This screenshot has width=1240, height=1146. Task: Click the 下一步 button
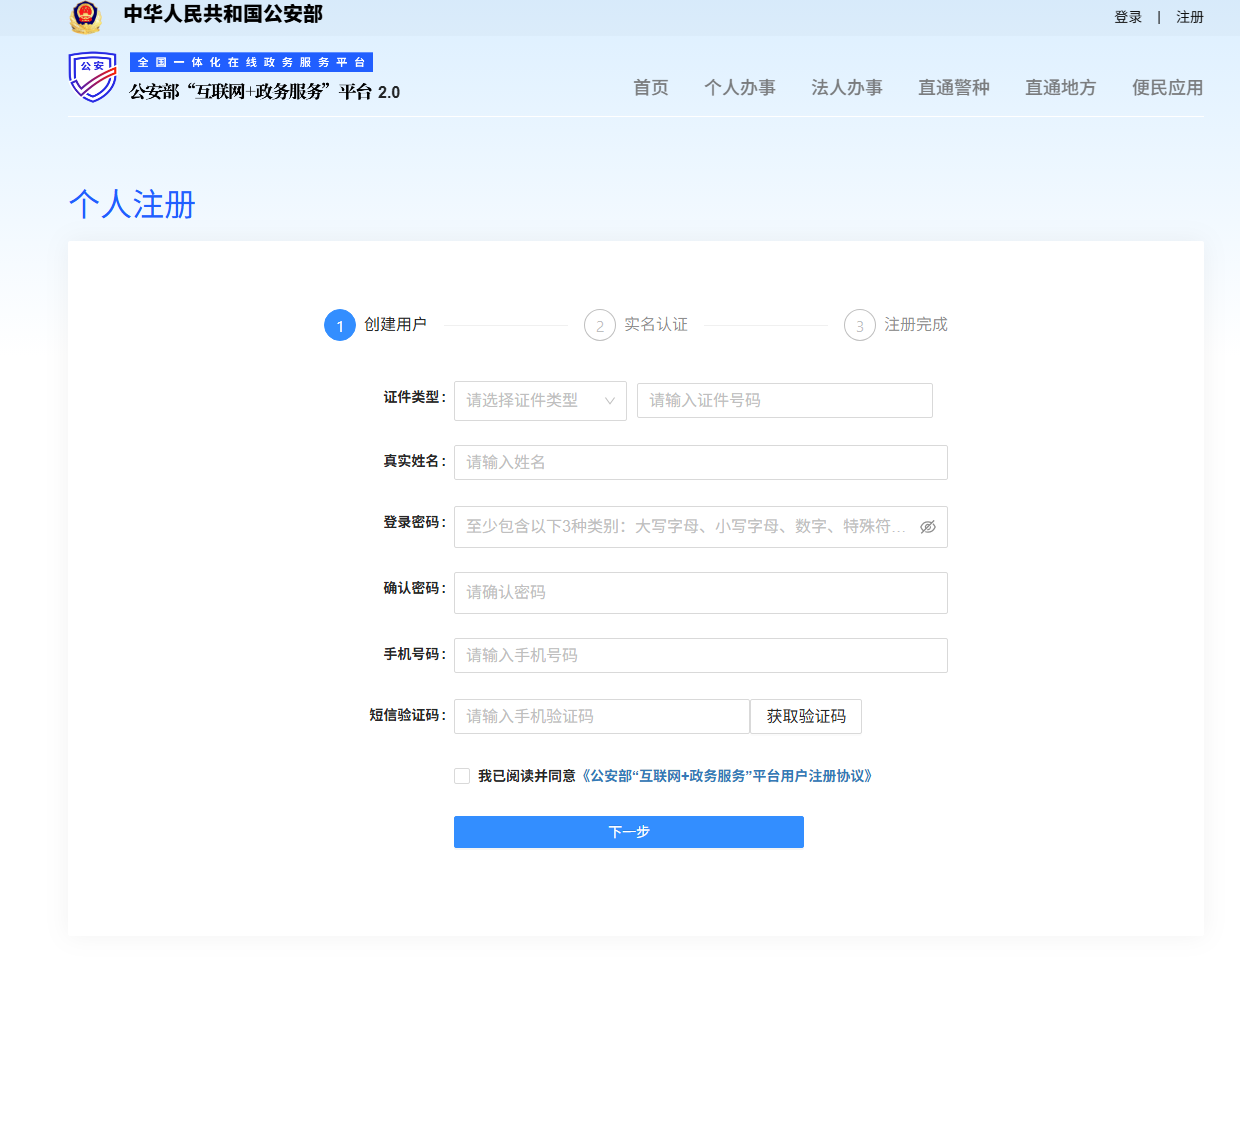point(629,831)
